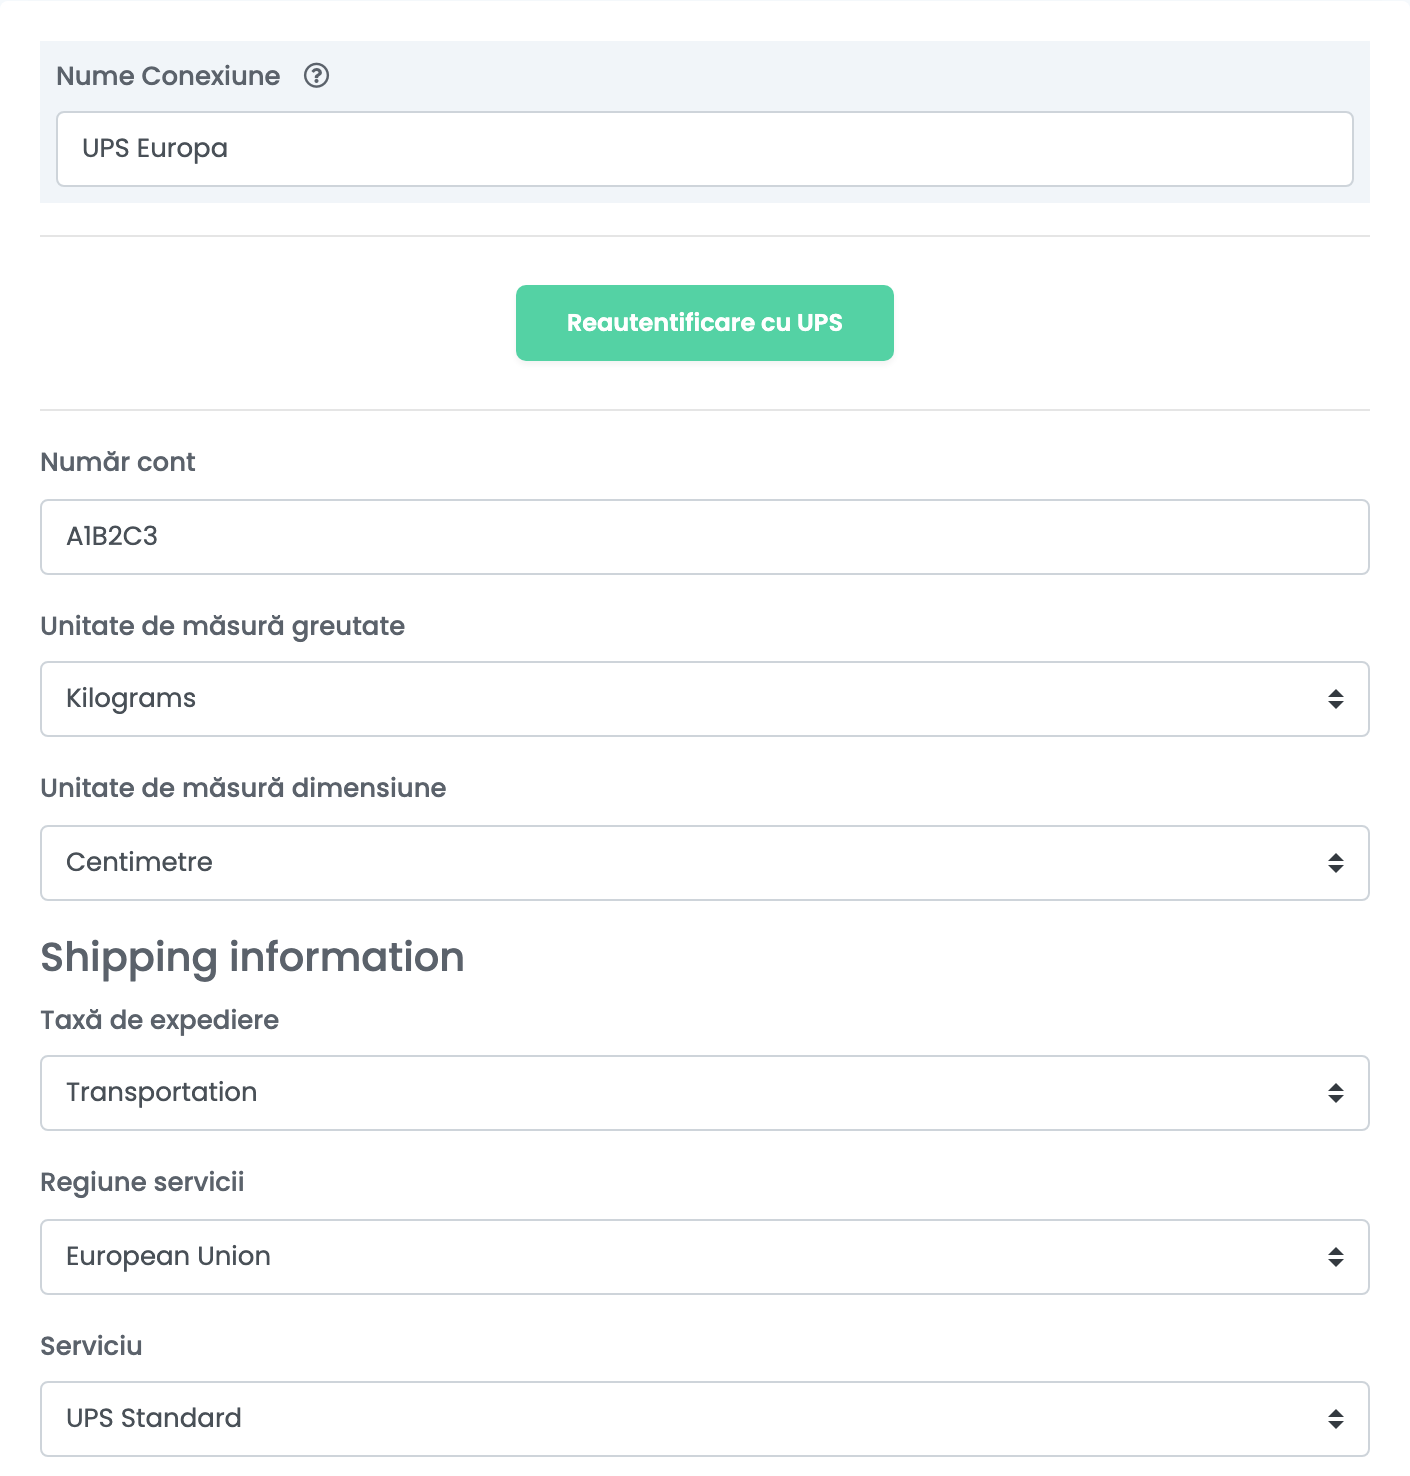This screenshot has height=1476, width=1410.
Task: Click the Shipping information heading
Action: [252, 958]
